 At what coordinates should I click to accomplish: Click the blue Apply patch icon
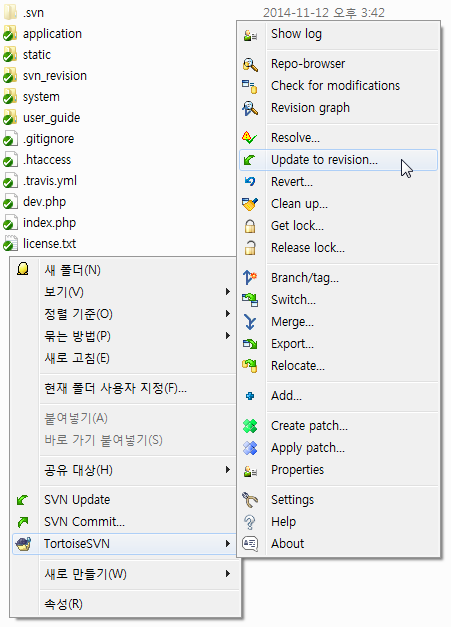tap(250, 448)
